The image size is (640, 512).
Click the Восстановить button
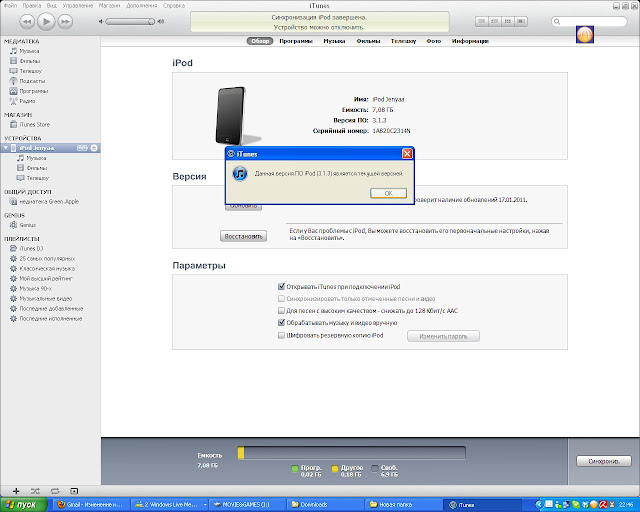(x=243, y=236)
